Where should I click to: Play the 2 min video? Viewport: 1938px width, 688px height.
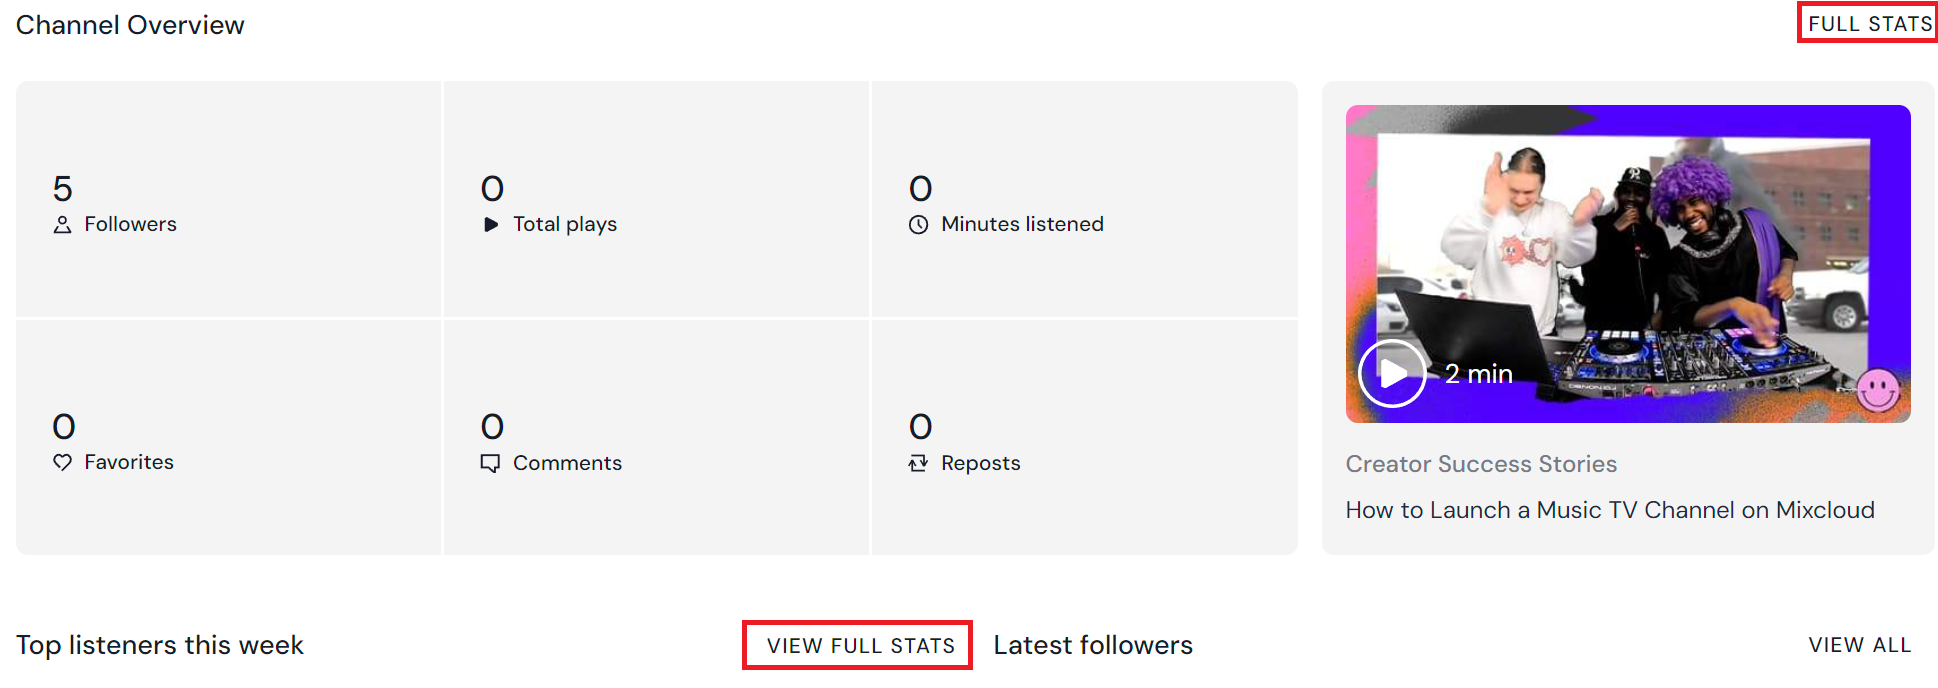(x=1392, y=373)
